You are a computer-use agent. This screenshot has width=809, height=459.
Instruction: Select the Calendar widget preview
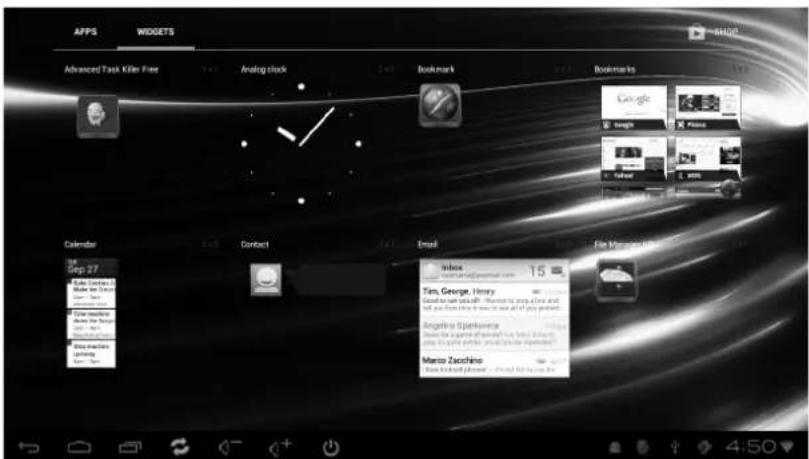pos(91,313)
